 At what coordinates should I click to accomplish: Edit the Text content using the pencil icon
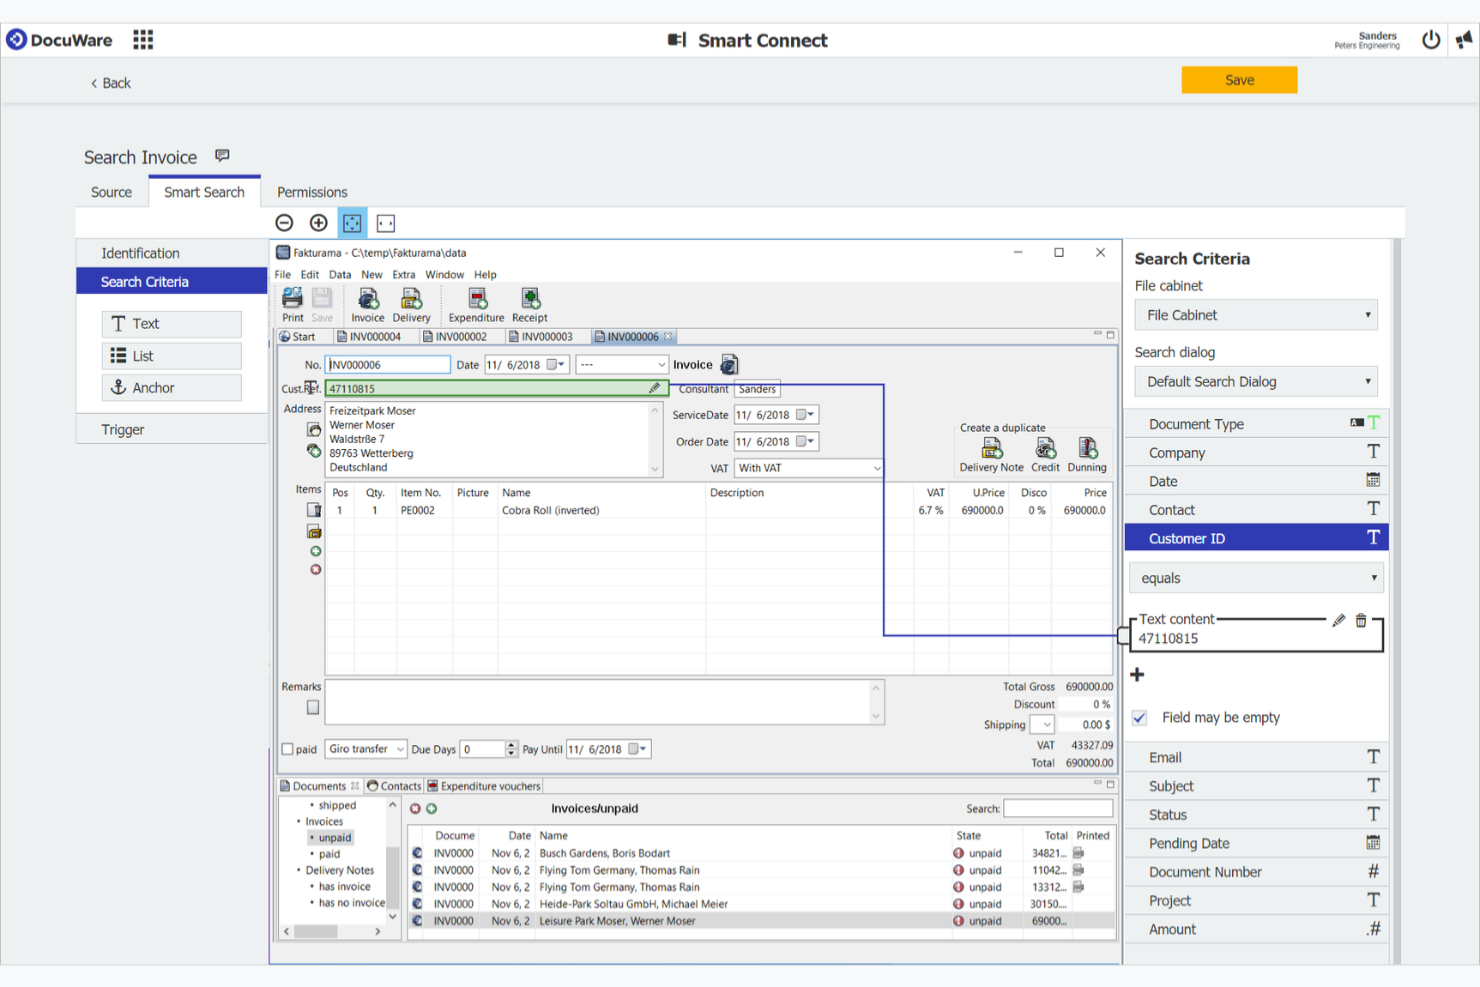[x=1339, y=620]
